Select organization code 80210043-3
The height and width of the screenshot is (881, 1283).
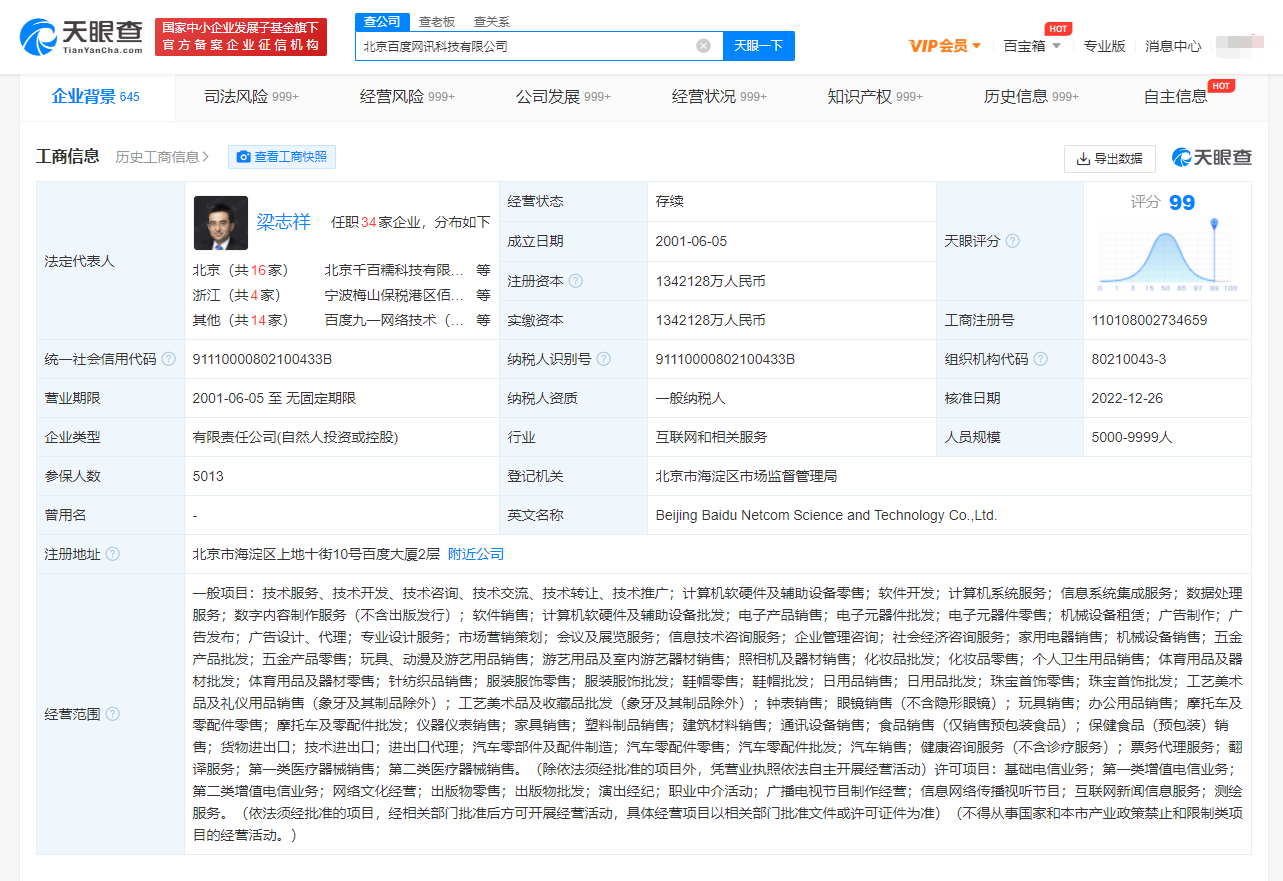click(1129, 359)
